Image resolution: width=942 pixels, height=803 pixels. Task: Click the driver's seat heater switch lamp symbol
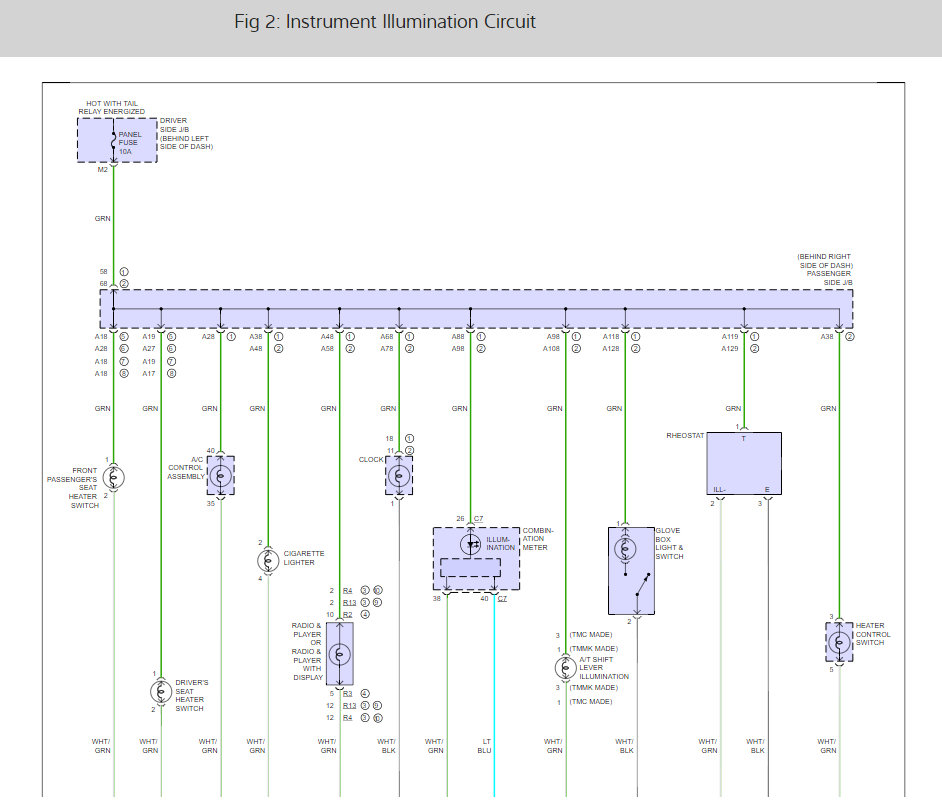(161, 691)
